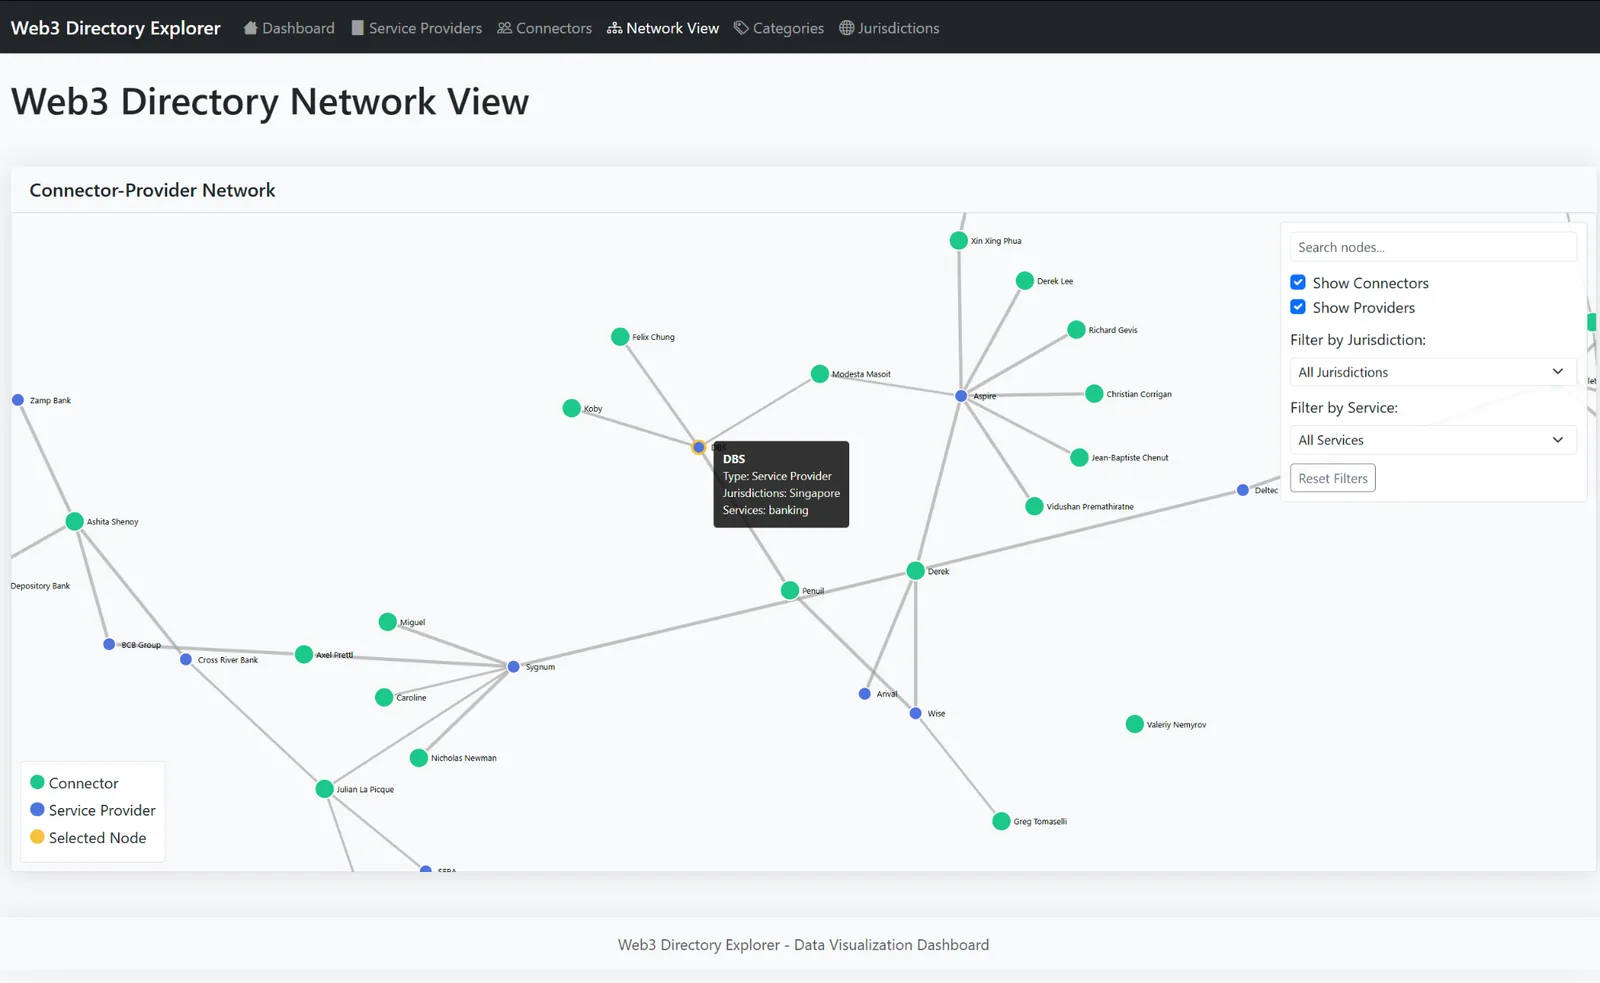
Task: Click the Aspire service provider node
Action: 961,396
